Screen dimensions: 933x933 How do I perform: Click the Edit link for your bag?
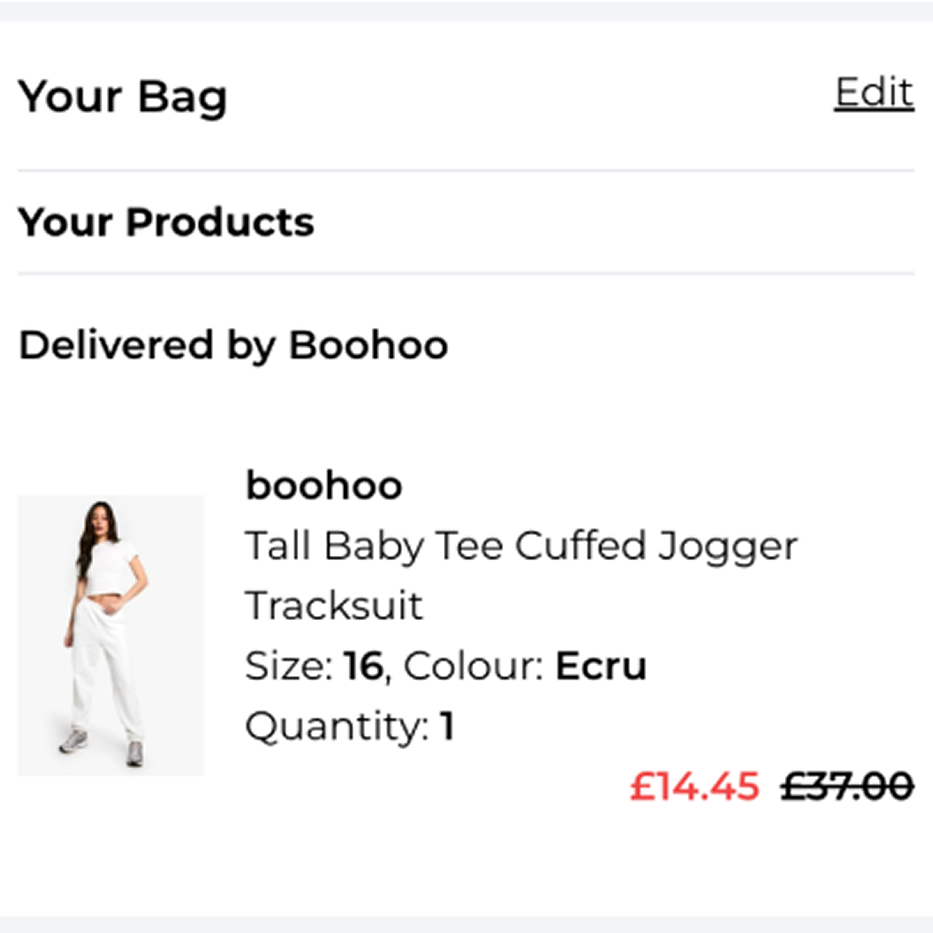coord(873,93)
